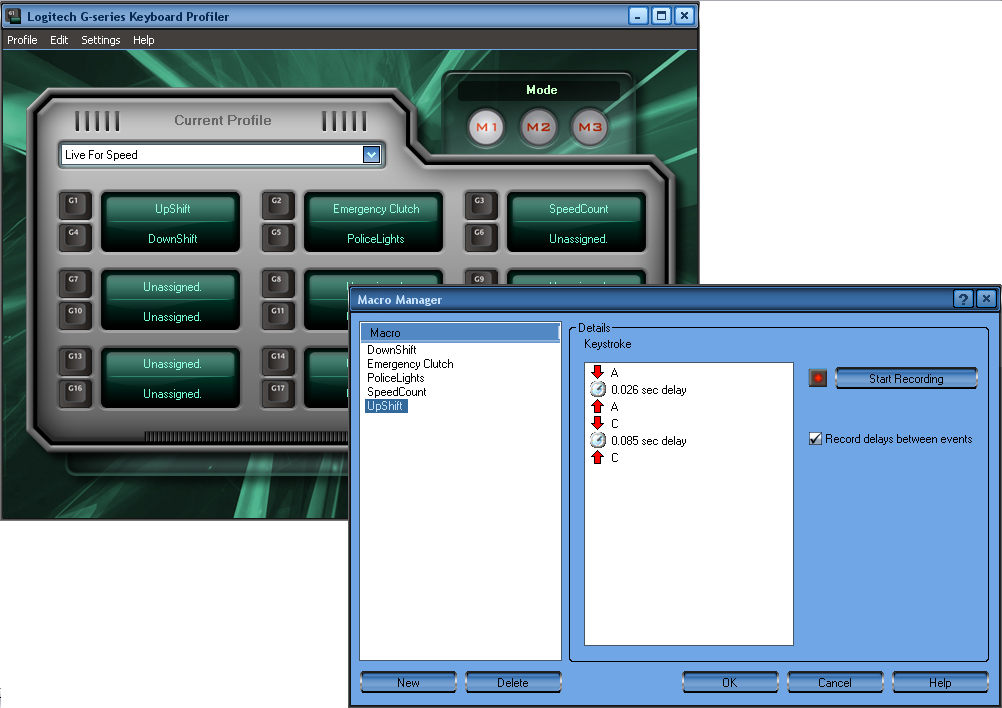Select the UpShift assignment for G1

[173, 209]
